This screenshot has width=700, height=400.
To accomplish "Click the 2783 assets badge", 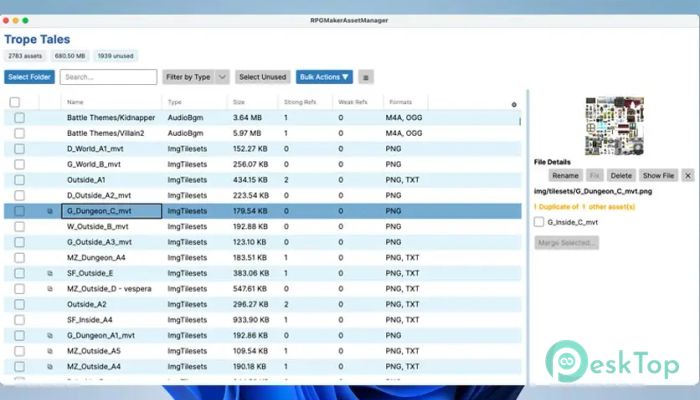I will click(25, 56).
